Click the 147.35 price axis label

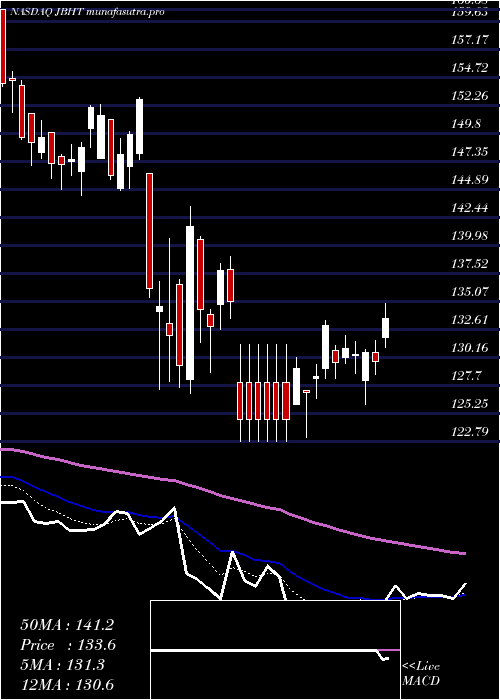(x=468, y=152)
